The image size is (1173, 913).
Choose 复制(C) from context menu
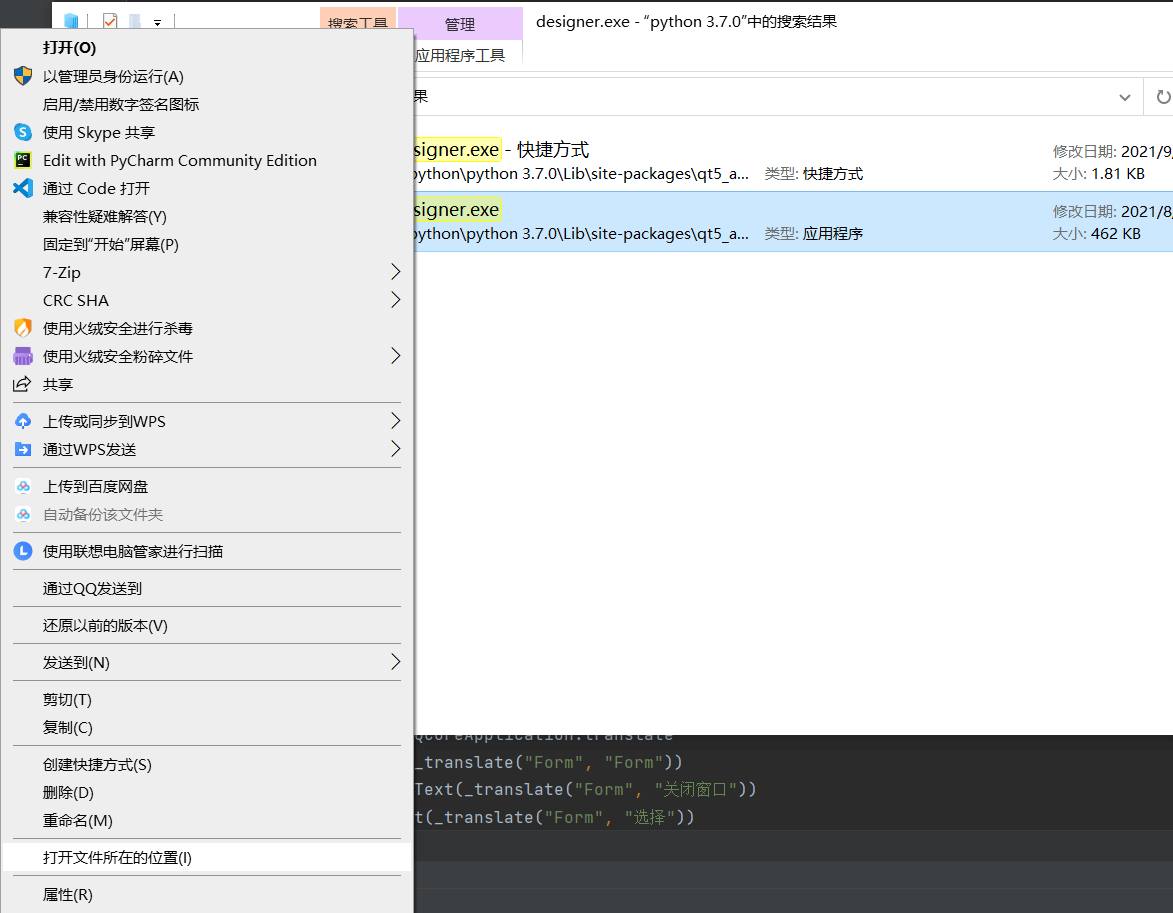pyautogui.click(x=208, y=727)
